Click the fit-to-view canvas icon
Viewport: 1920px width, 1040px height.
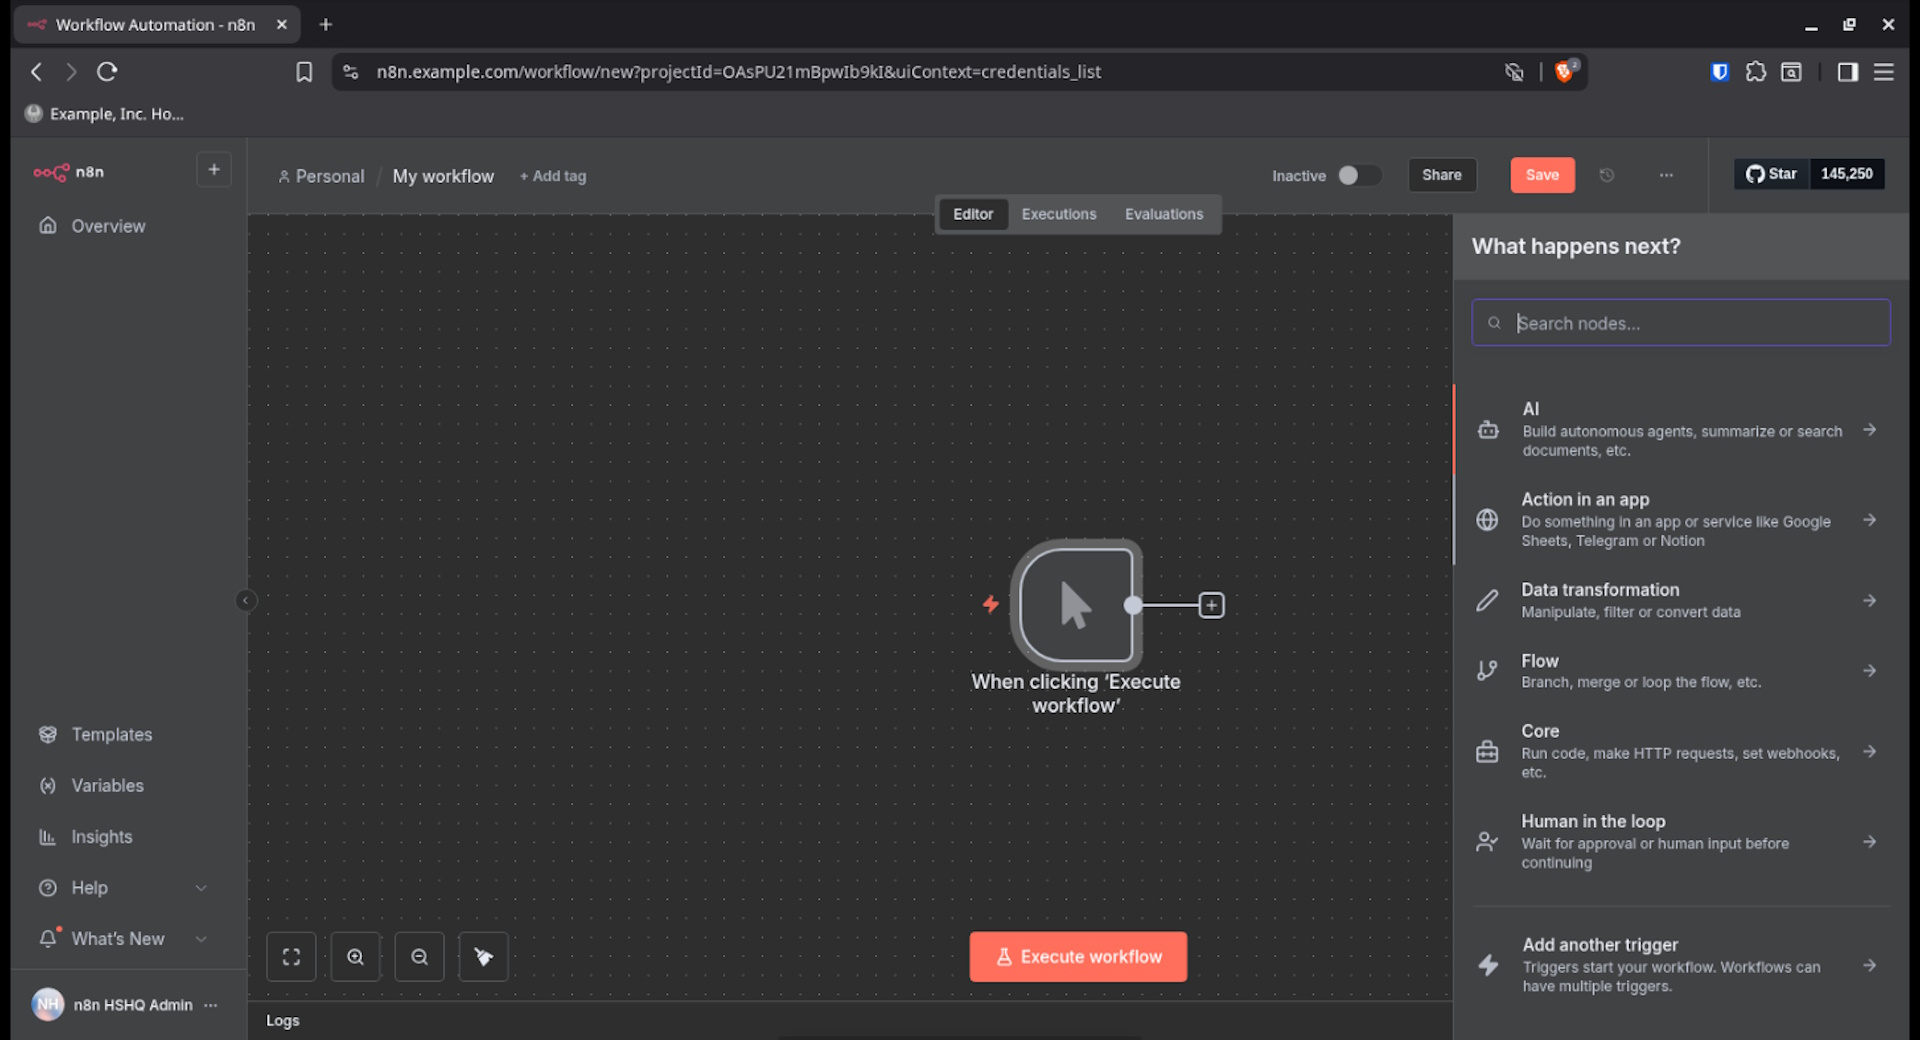click(291, 957)
